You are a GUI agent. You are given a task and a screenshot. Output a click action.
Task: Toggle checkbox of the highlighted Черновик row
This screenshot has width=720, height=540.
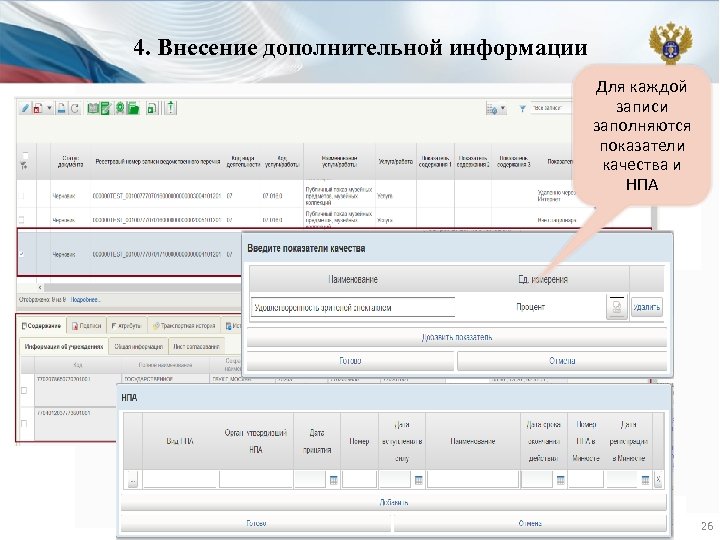click(21, 253)
